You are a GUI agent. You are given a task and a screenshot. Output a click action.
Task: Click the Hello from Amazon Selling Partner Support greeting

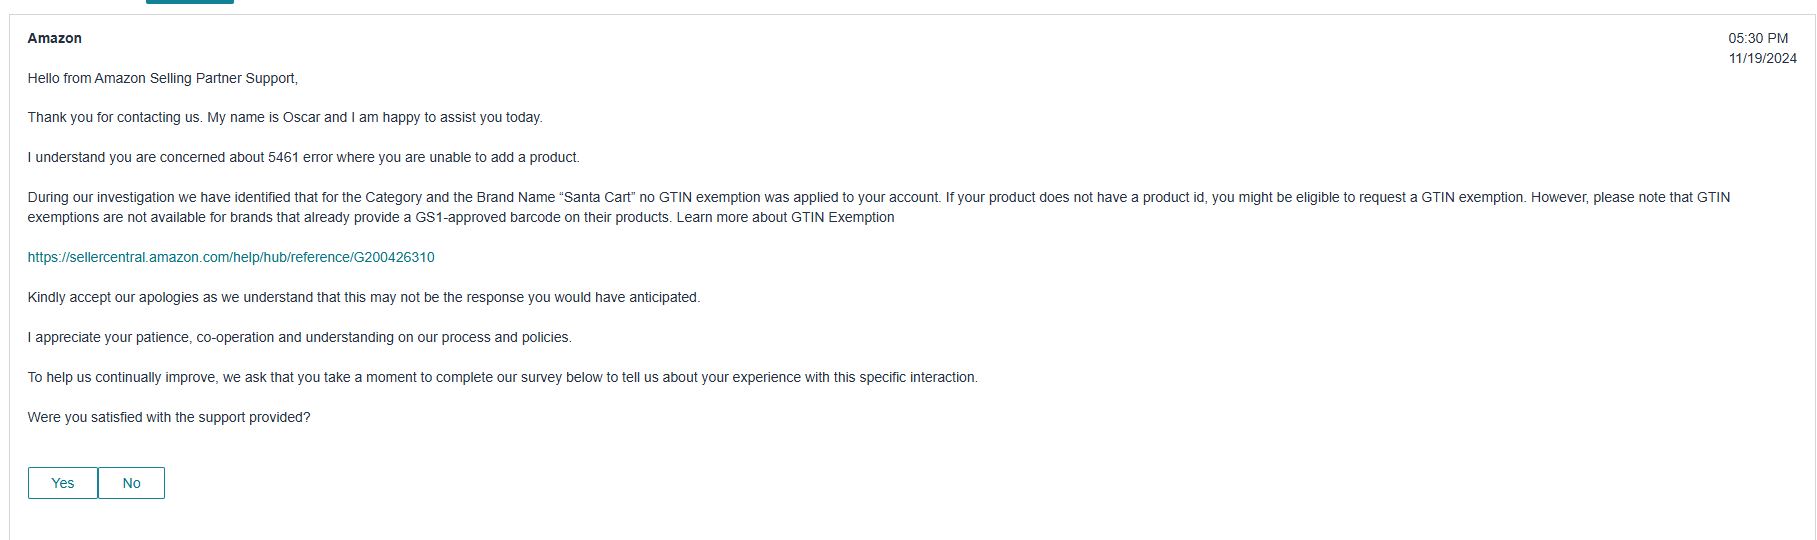163,78
